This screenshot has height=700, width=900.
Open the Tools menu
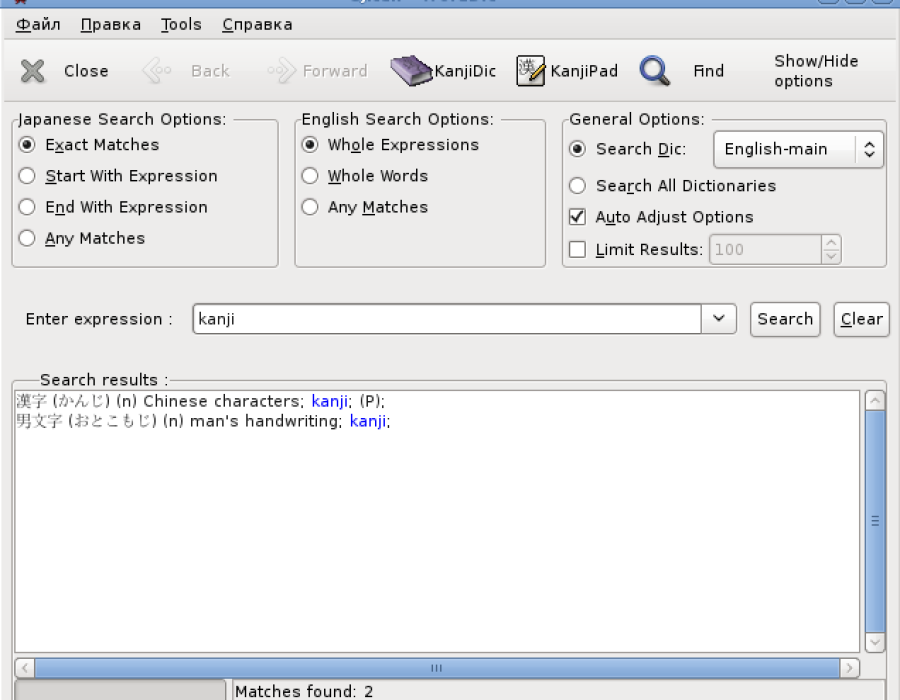[181, 25]
